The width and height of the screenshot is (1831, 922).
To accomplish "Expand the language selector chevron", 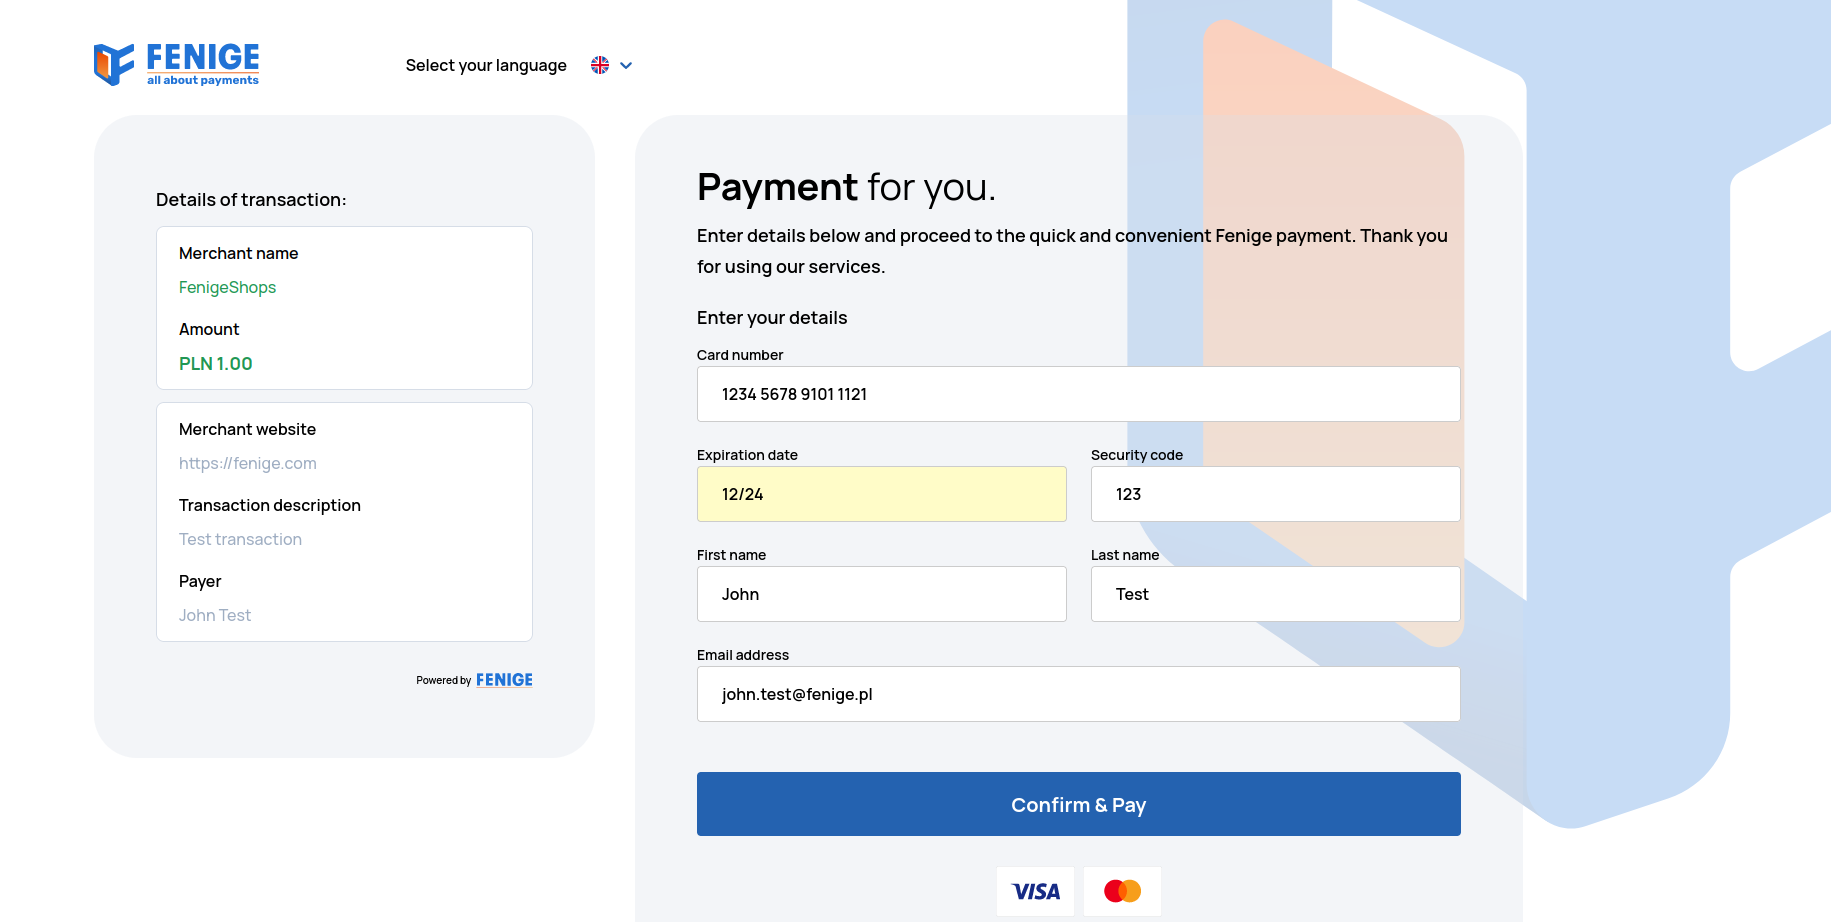I will tap(626, 65).
